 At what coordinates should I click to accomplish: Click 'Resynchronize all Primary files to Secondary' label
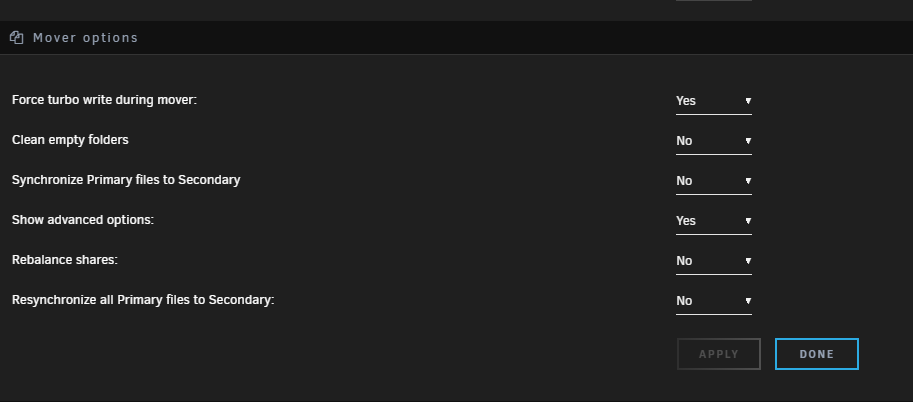(143, 300)
